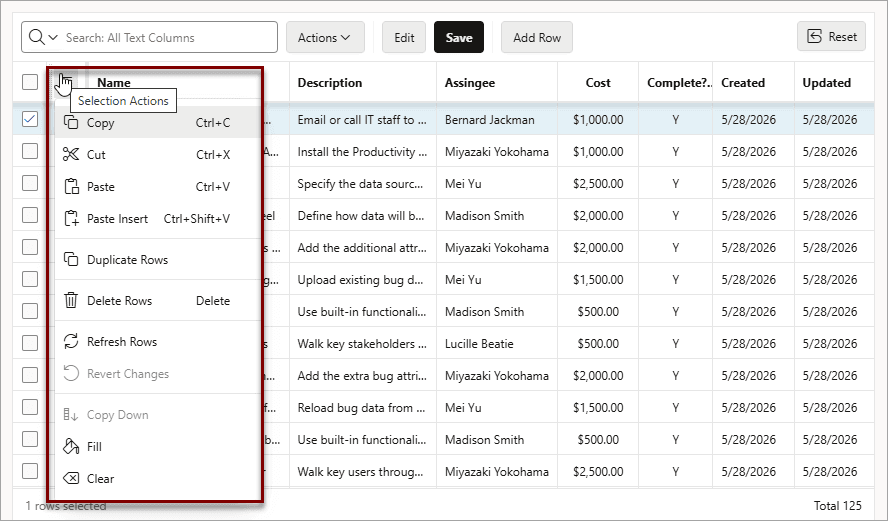The width and height of the screenshot is (888, 521).
Task: Click the Assingee column header
Action: tap(497, 83)
